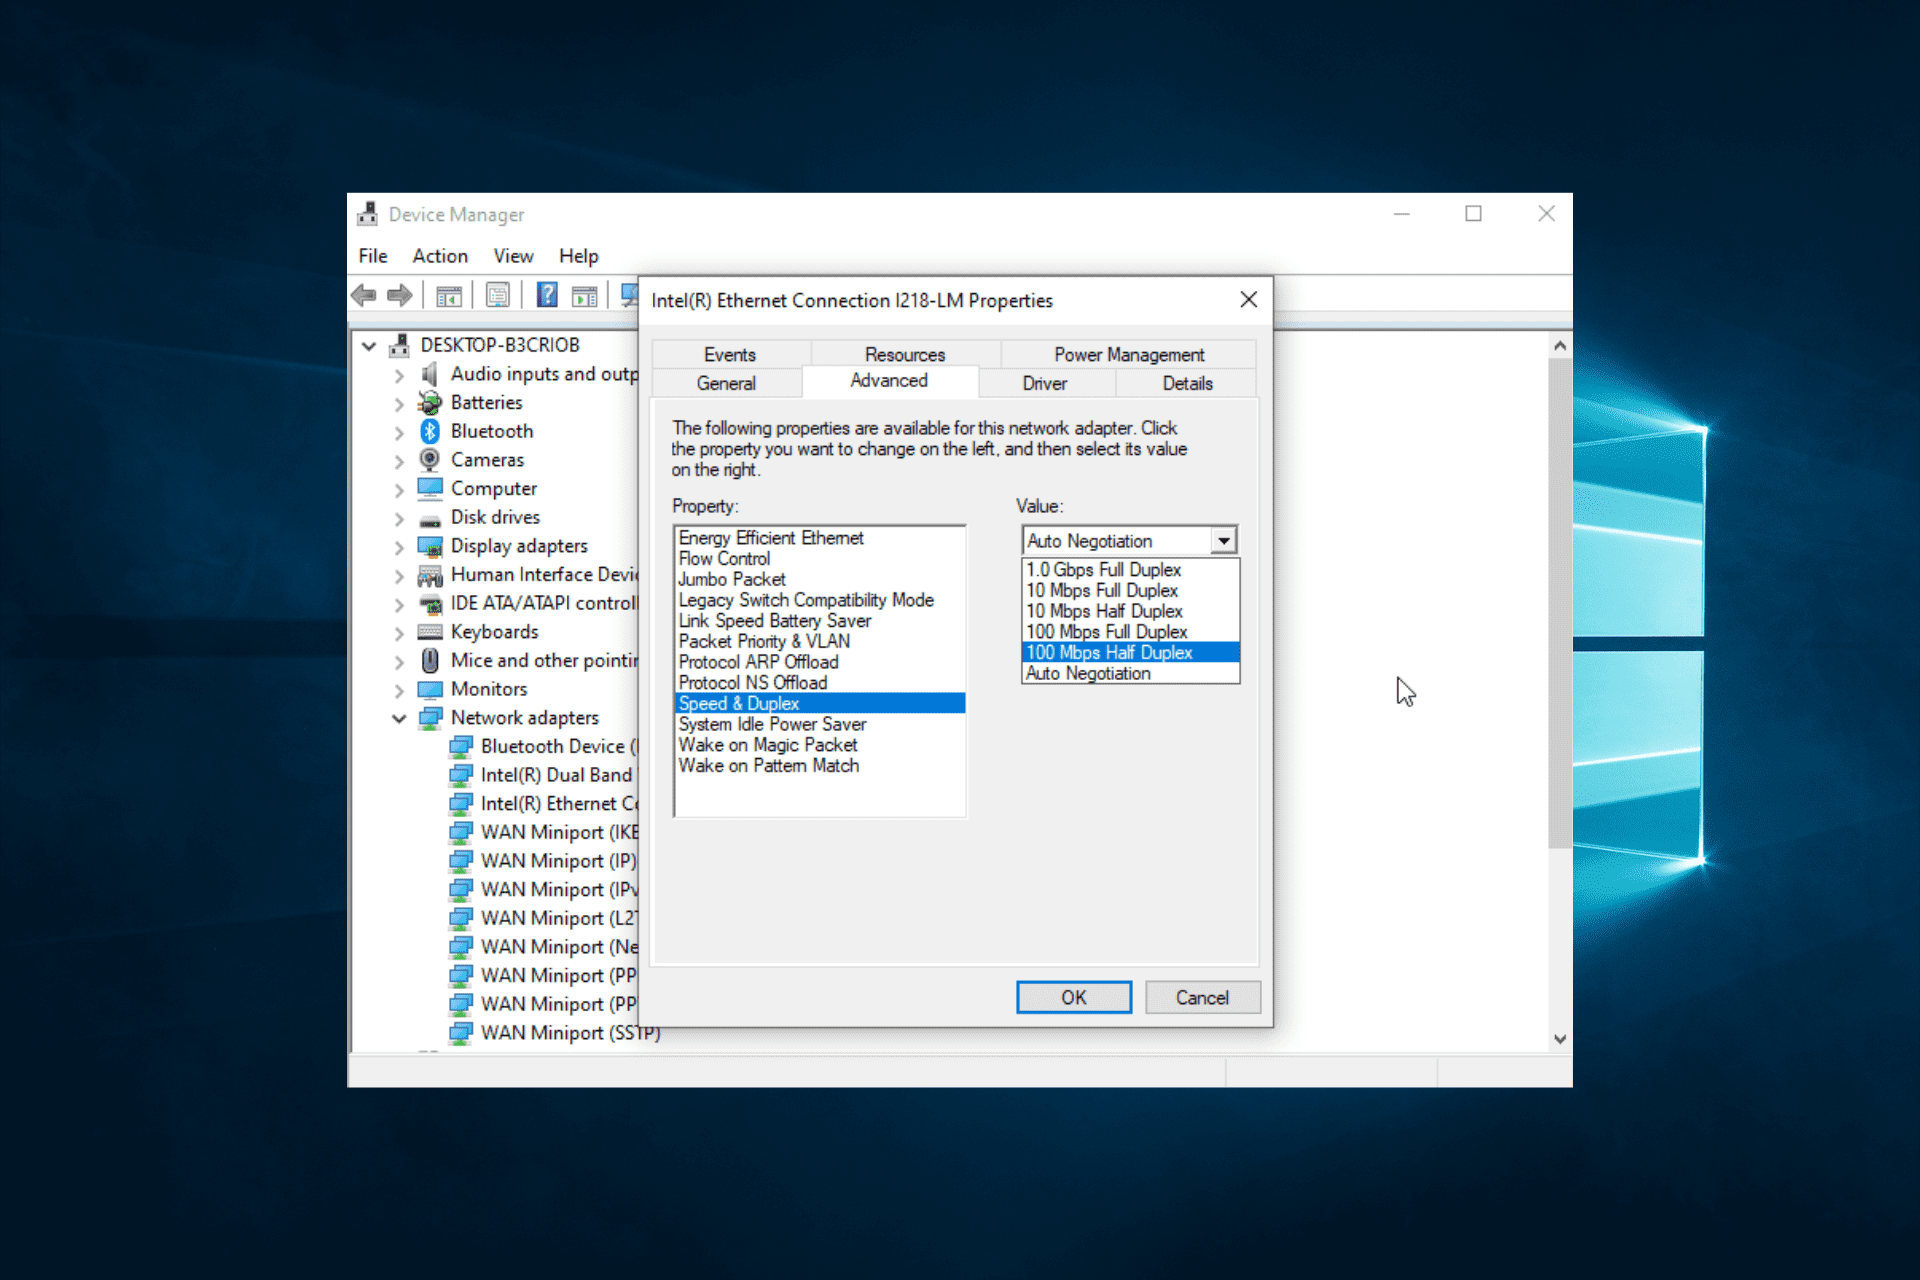Click the Back arrow in Device Manager toolbar
This screenshot has height=1280, width=1920.
pos(364,295)
